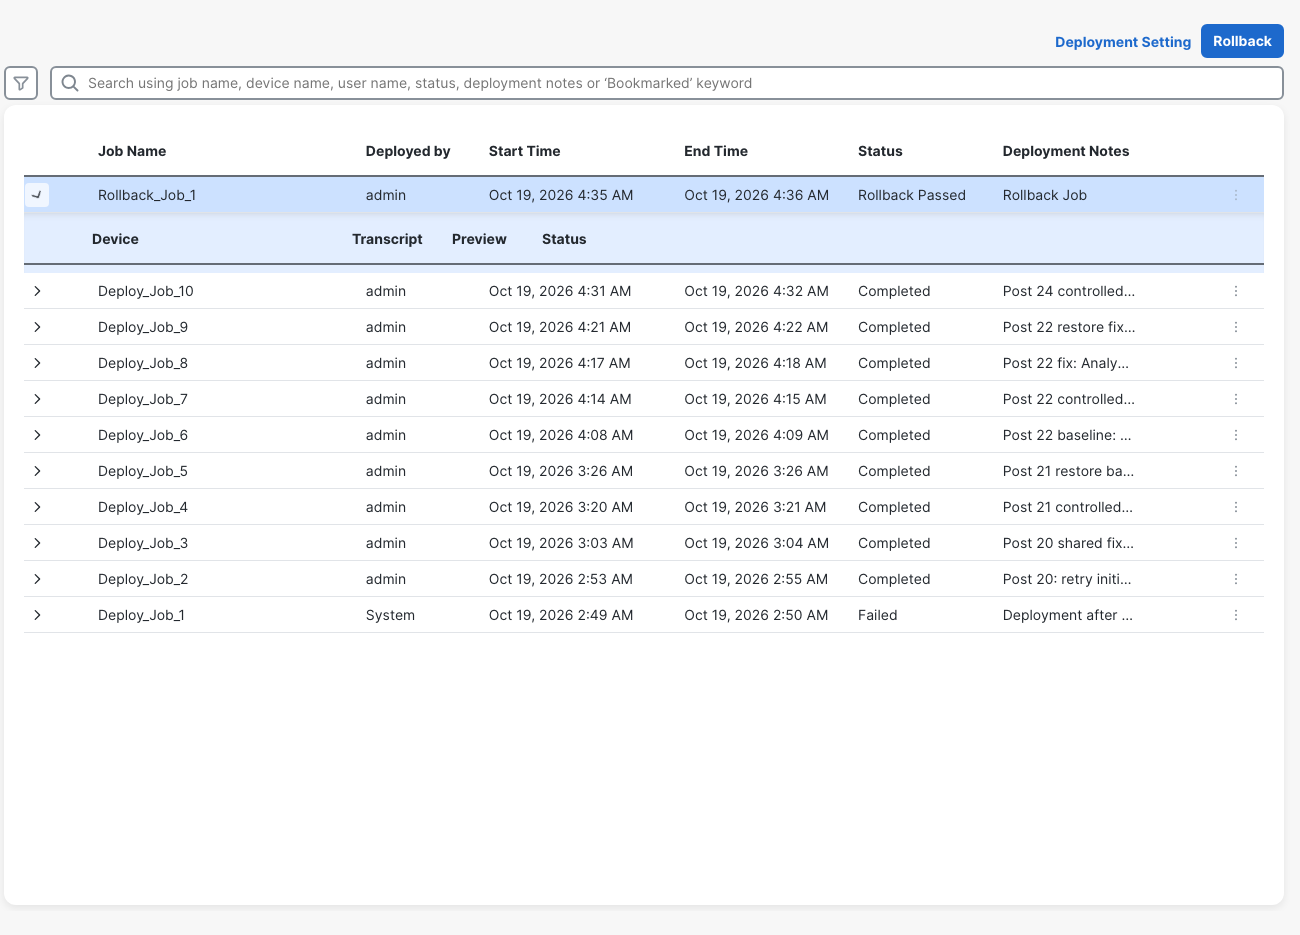Image resolution: width=1300 pixels, height=935 pixels.
Task: Expand the Deploy_Job_5 row
Action: pyautogui.click(x=37, y=471)
